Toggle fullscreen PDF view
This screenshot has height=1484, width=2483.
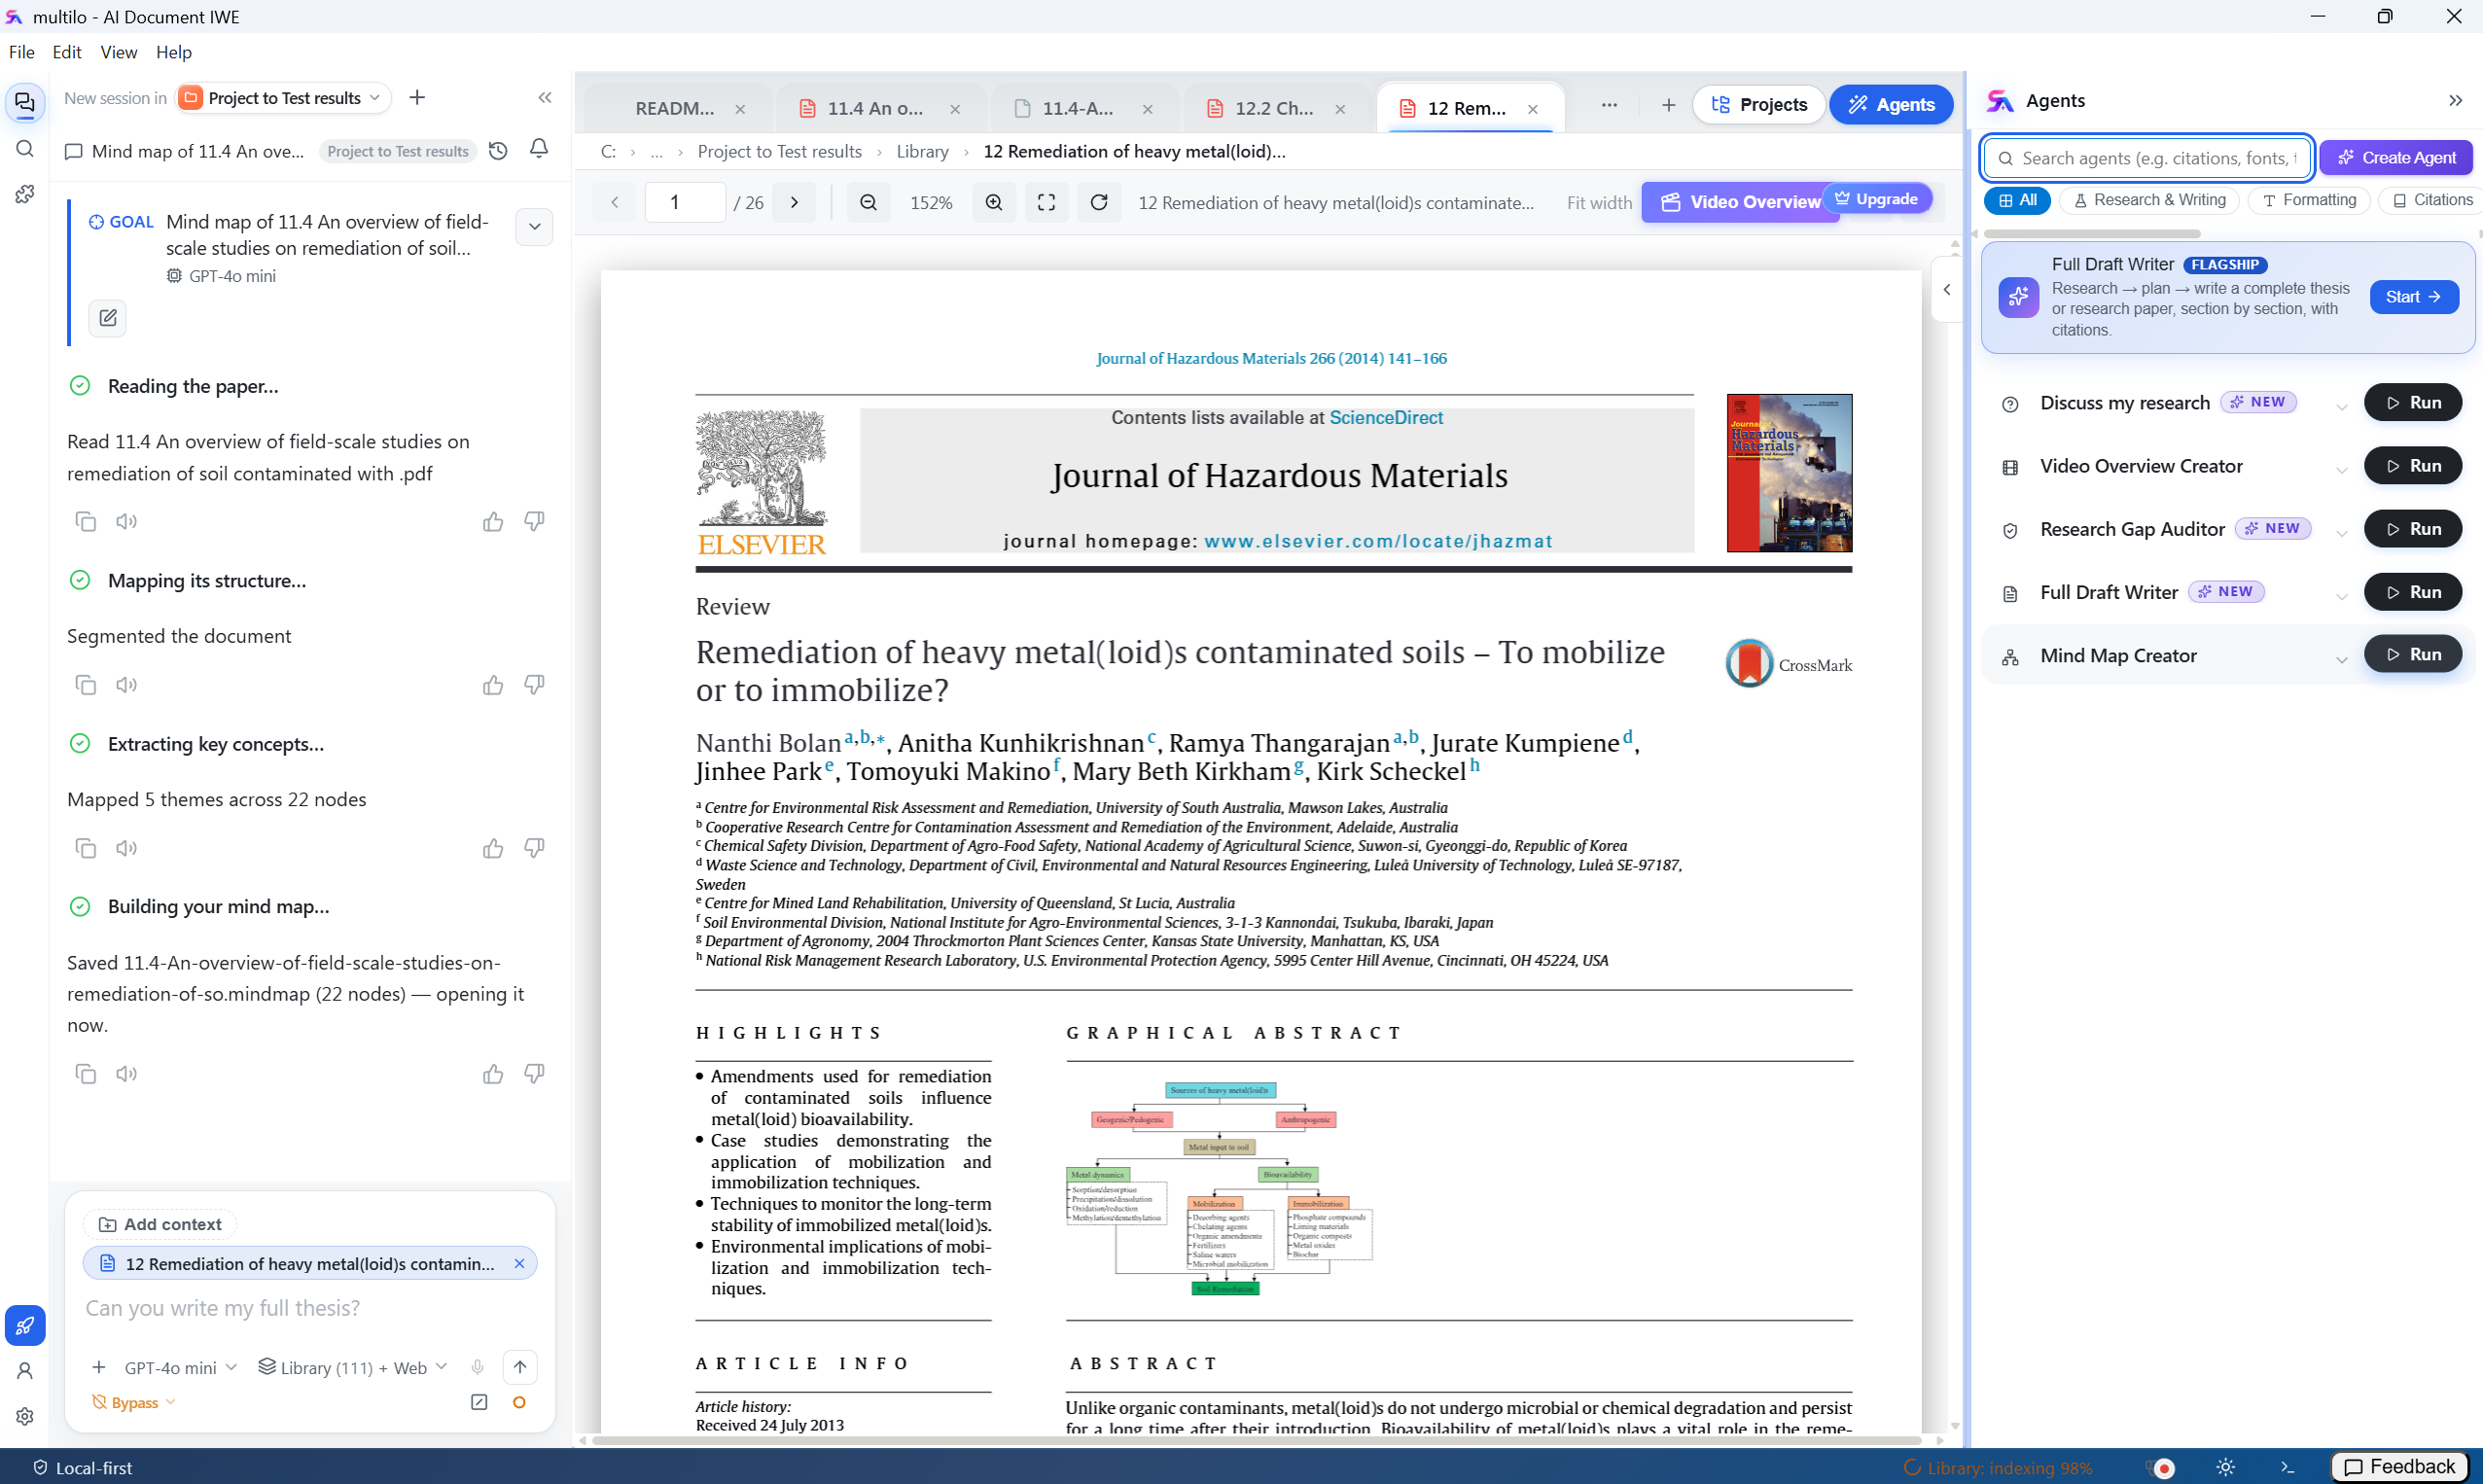1046,203
